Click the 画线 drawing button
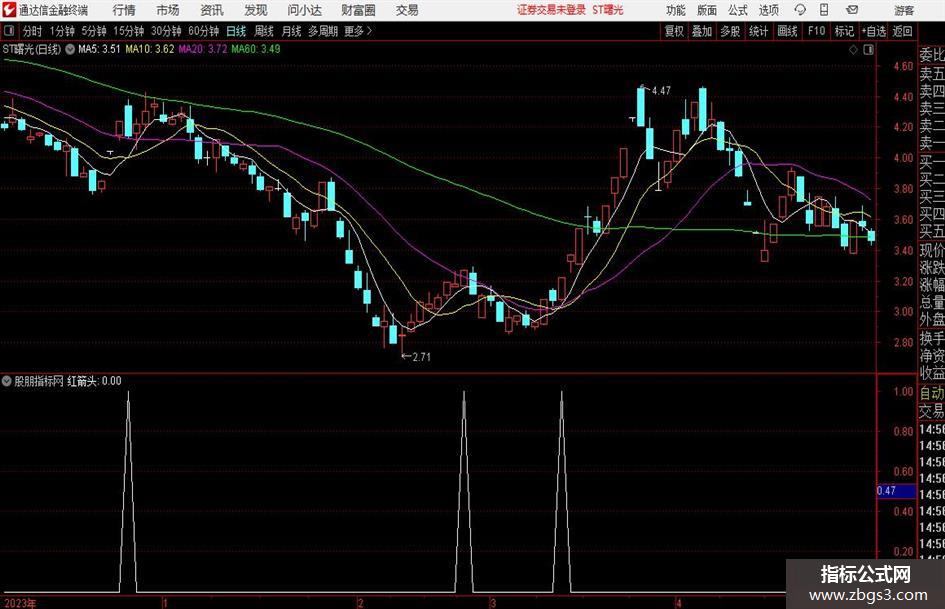The height and width of the screenshot is (609, 945). point(787,31)
